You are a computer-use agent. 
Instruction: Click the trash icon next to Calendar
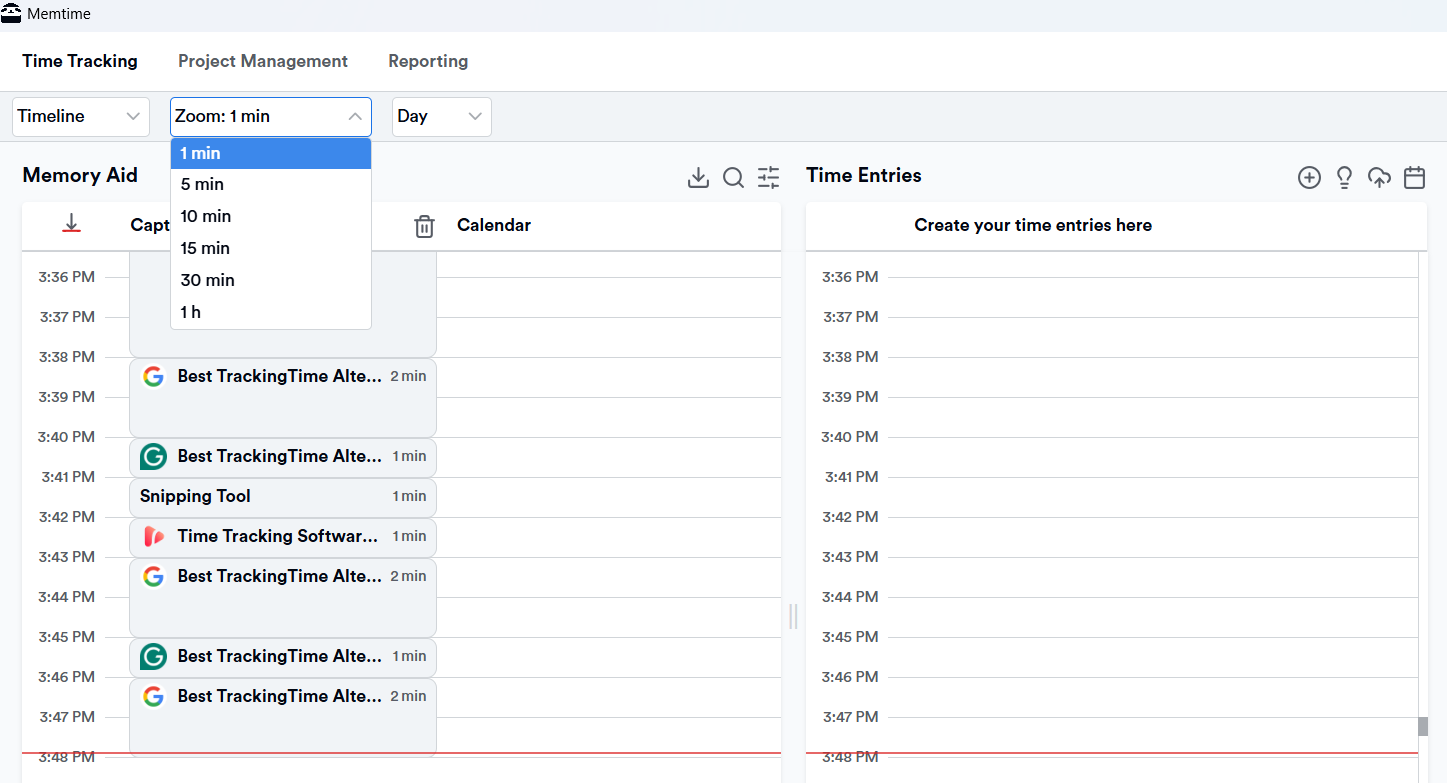point(424,226)
